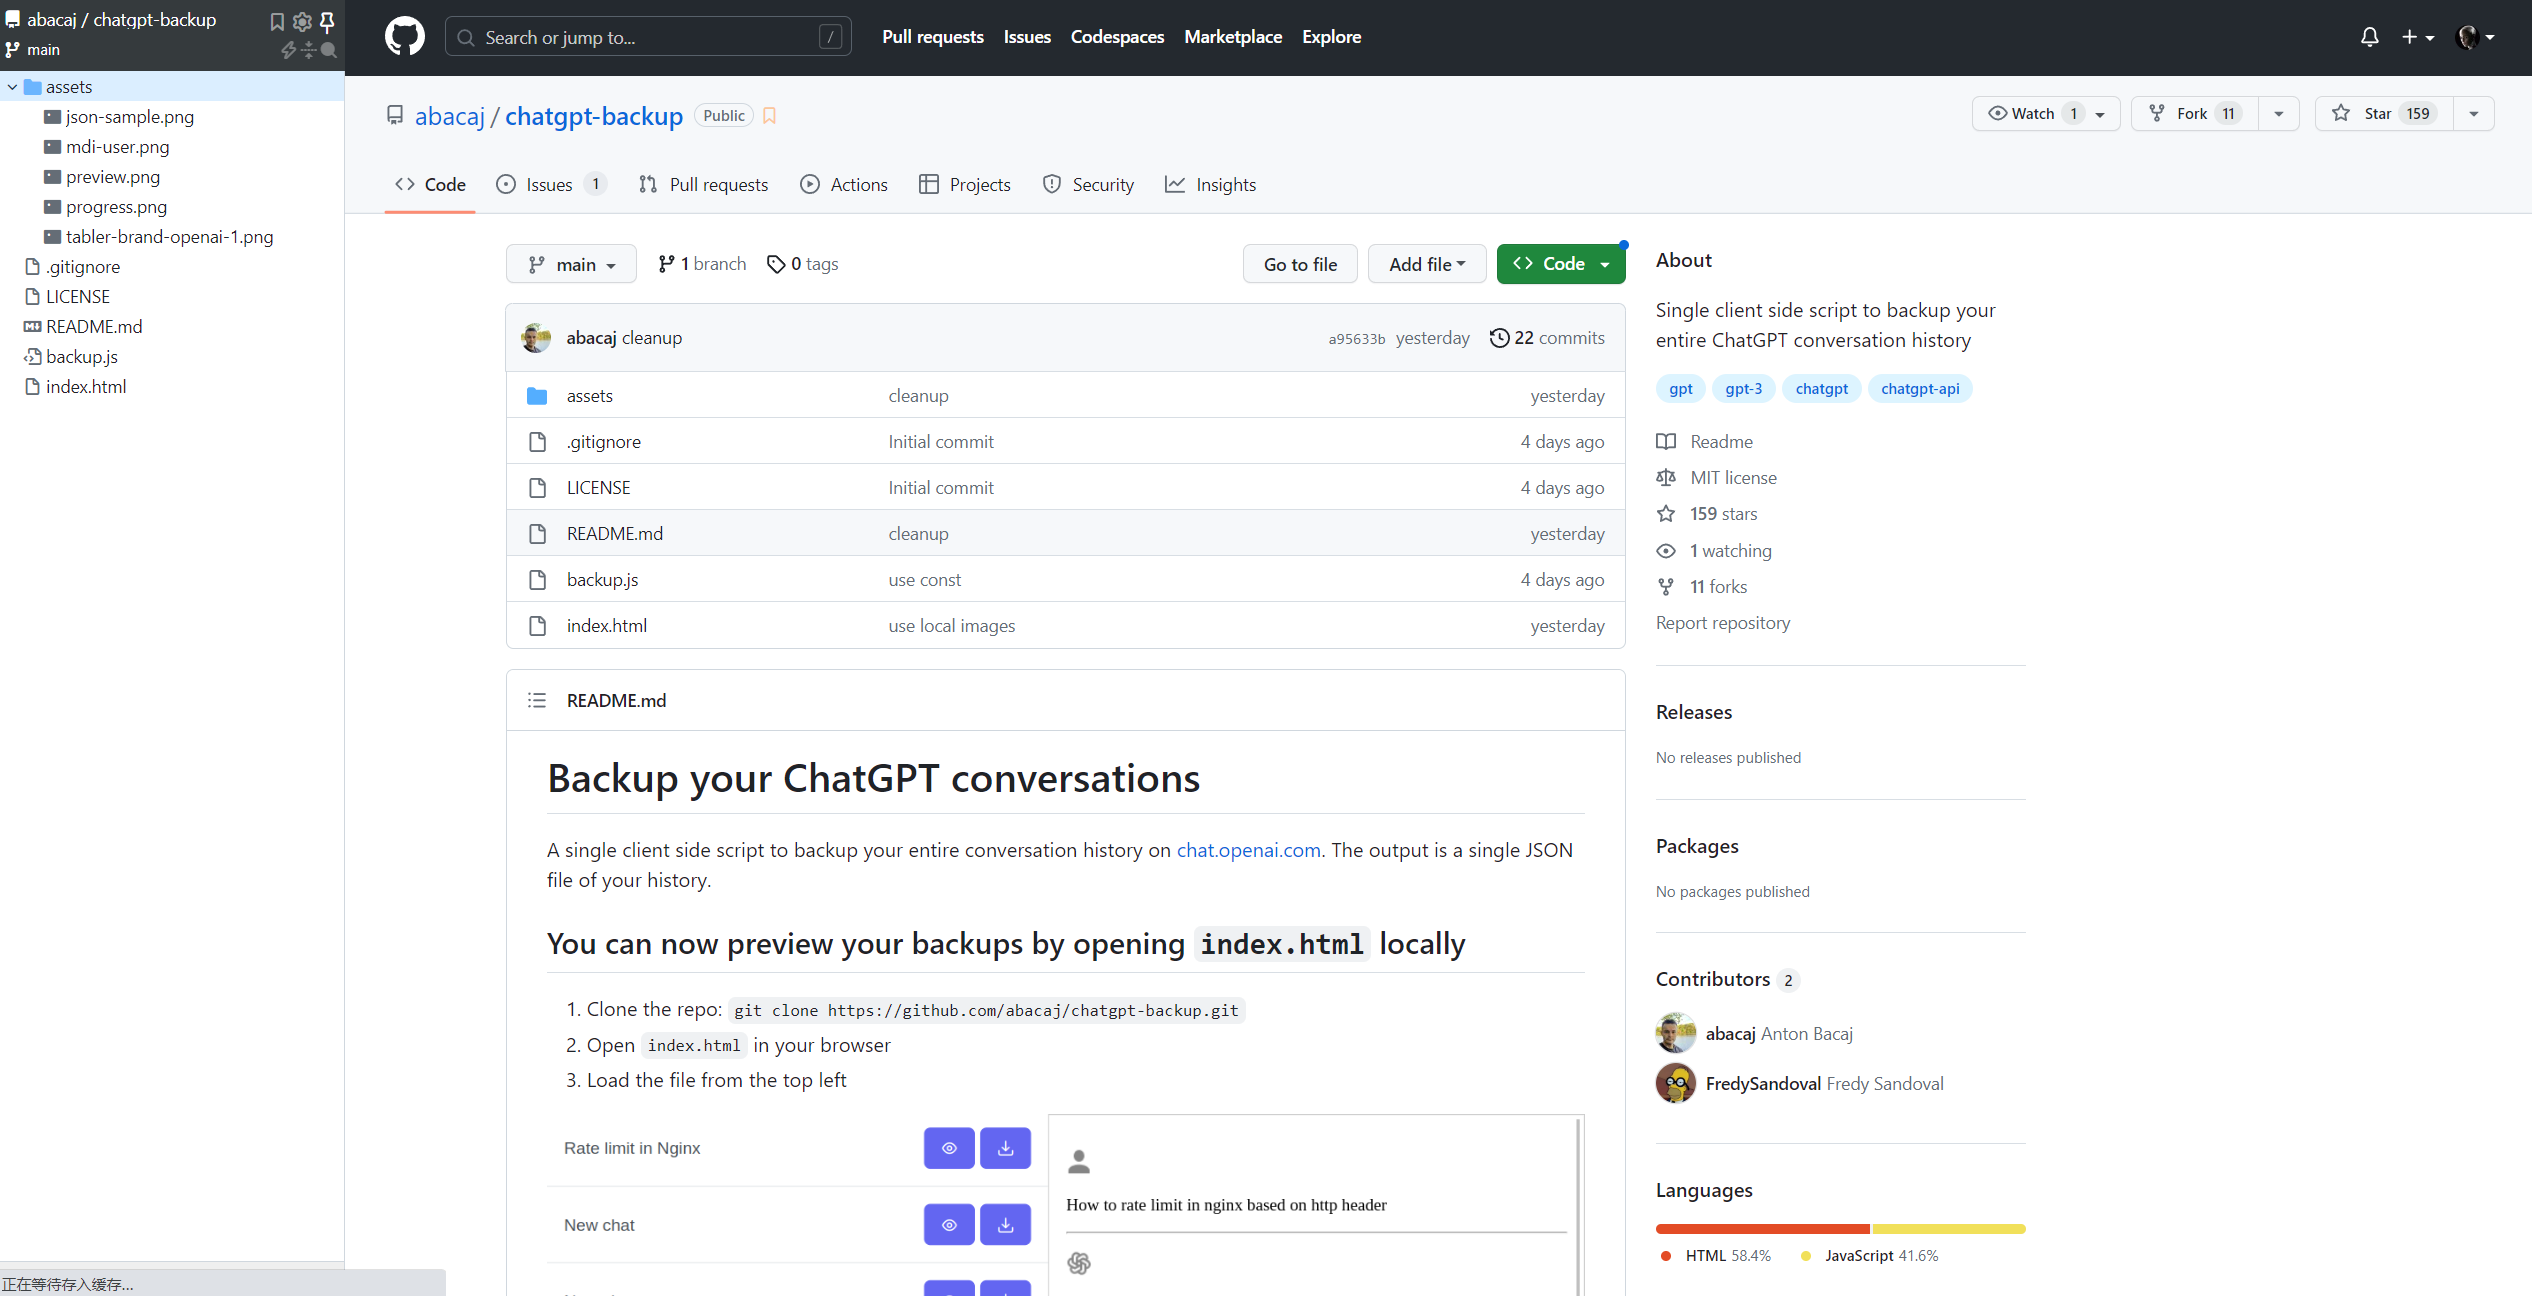This screenshot has width=2532, height=1296.
Task: Select backup.js in sidebar tree
Action: point(81,357)
